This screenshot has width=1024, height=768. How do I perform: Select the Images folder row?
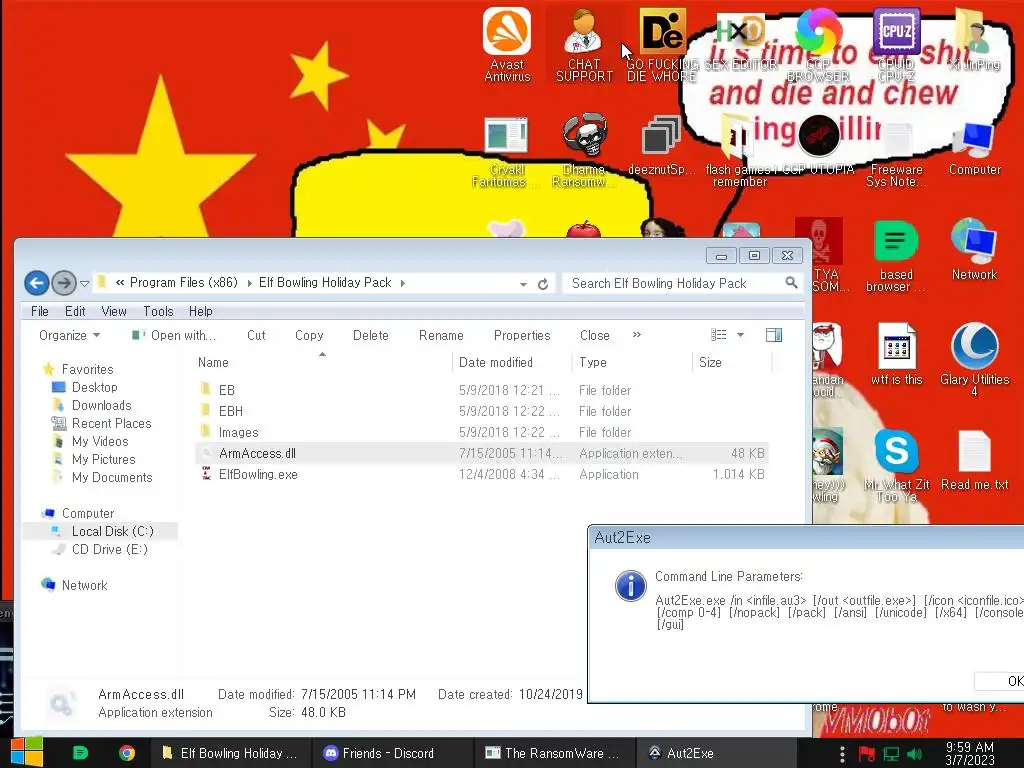pos(482,432)
